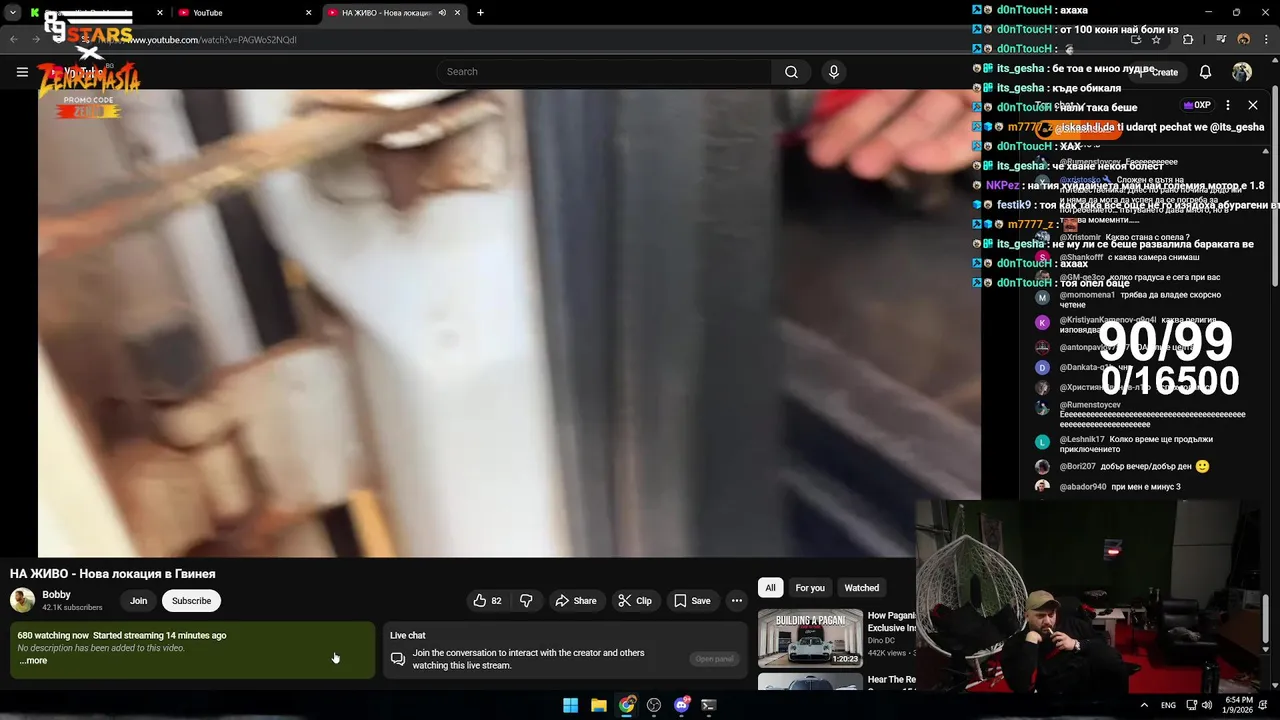Click the 0XP crown badge
The image size is (1280, 720).
(1197, 105)
